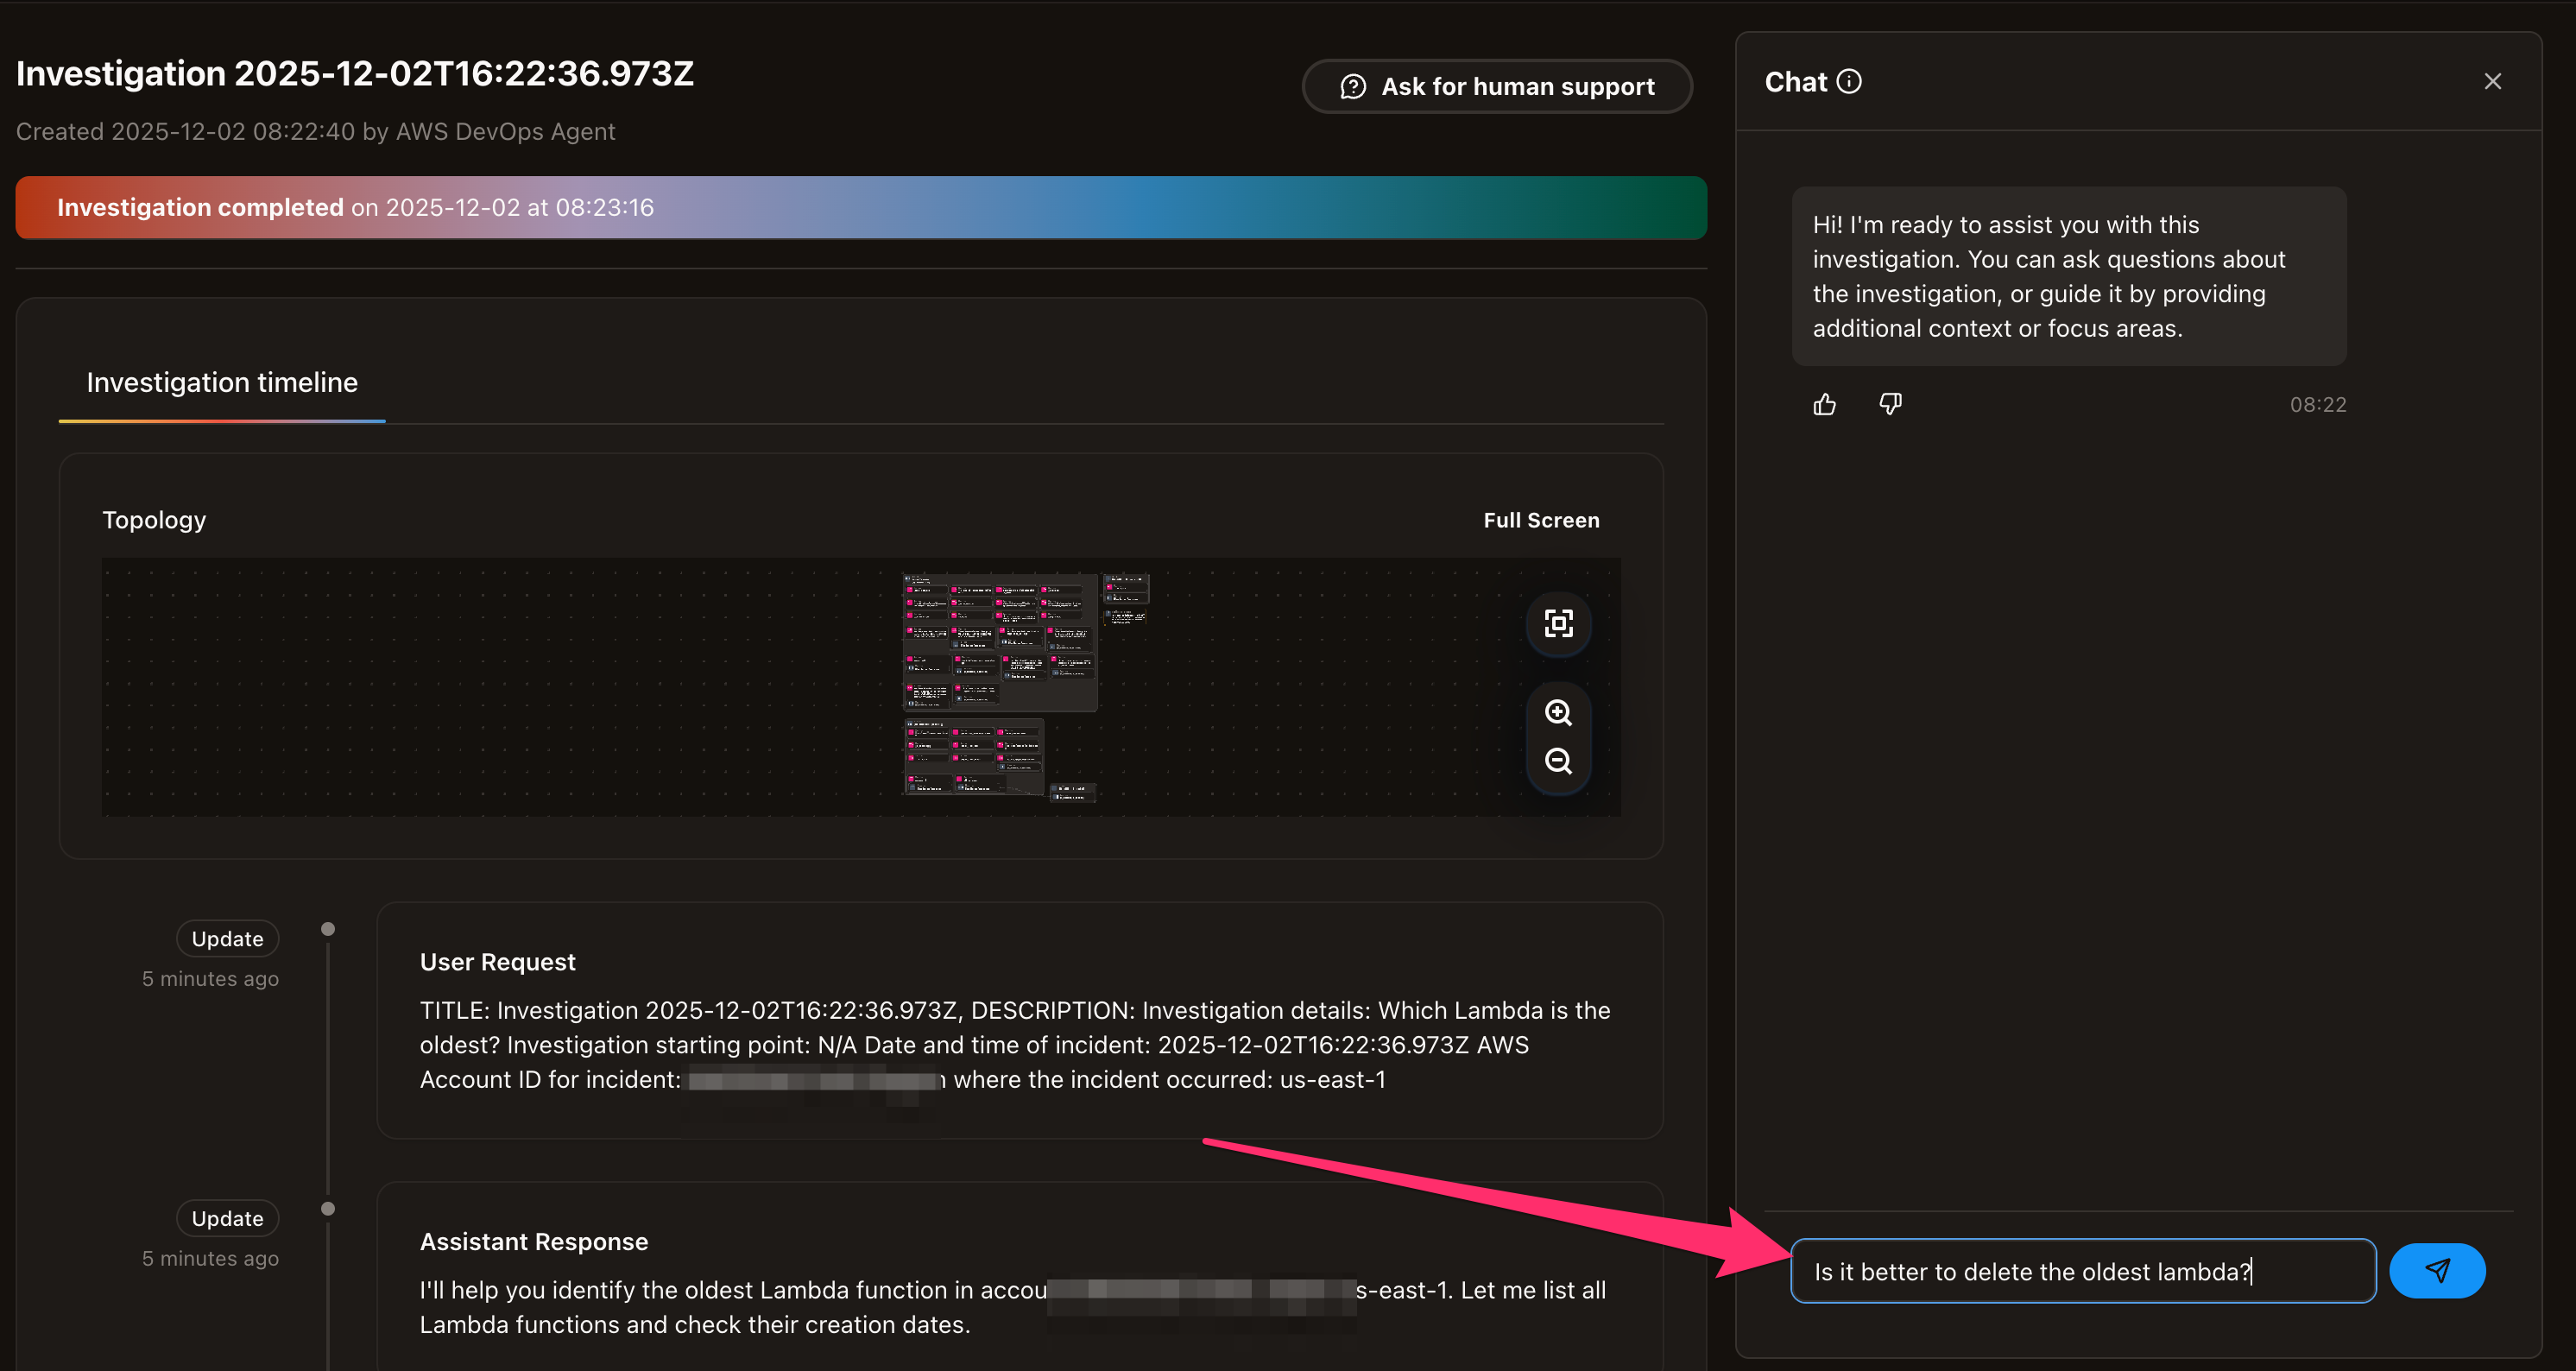This screenshot has height=1371, width=2576.
Task: Open topology in Full Screen
Action: point(1541,520)
